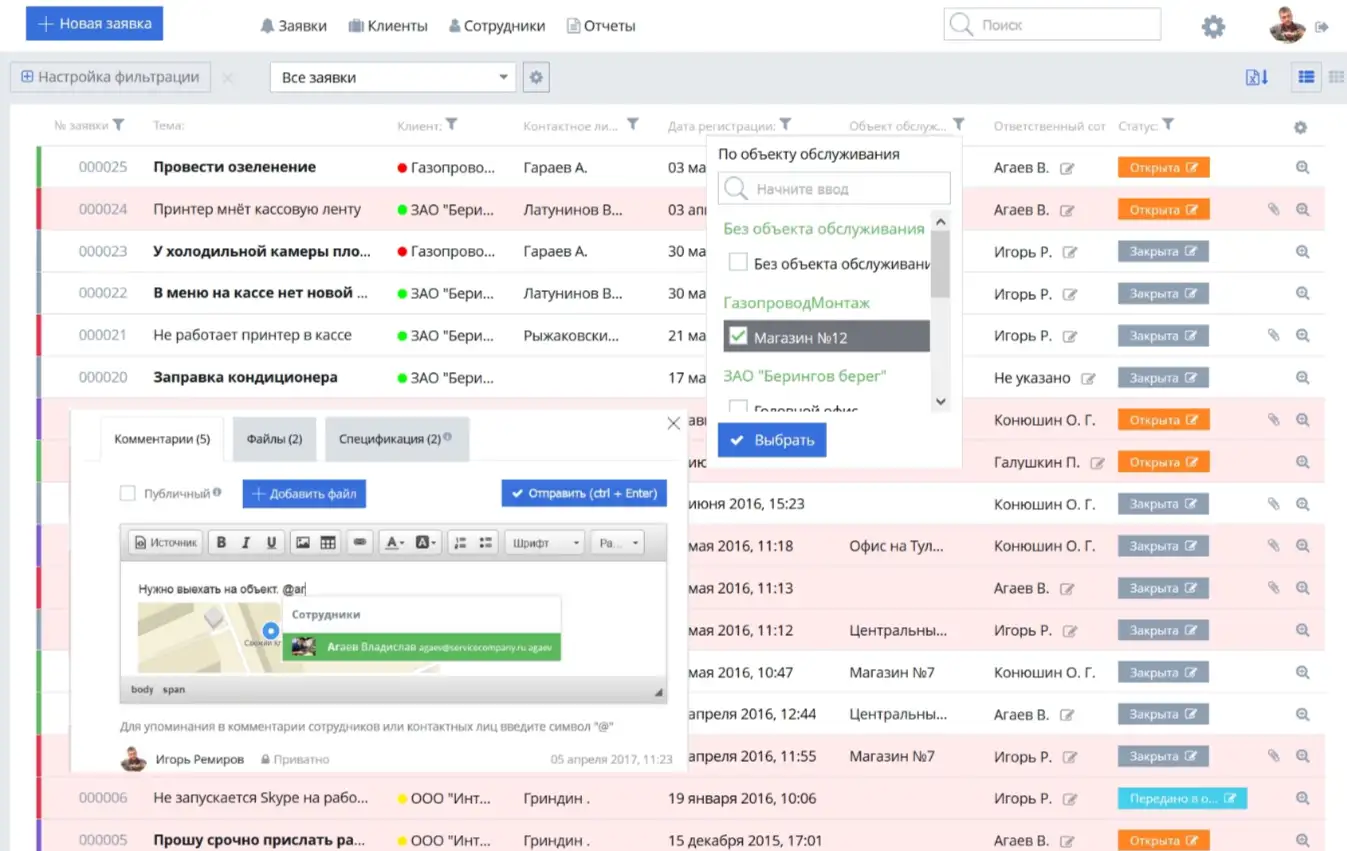The image size is (1347, 851).
Task: Insert a table in the comment editor
Action: [x=327, y=541]
